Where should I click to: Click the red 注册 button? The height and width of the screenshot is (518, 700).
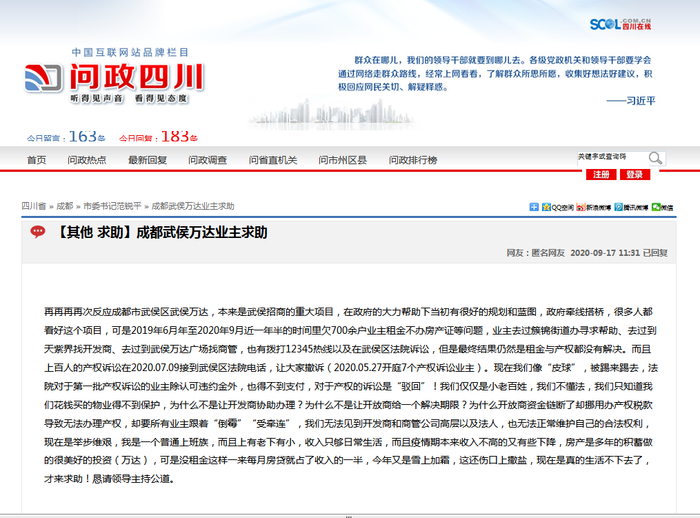coord(601,175)
